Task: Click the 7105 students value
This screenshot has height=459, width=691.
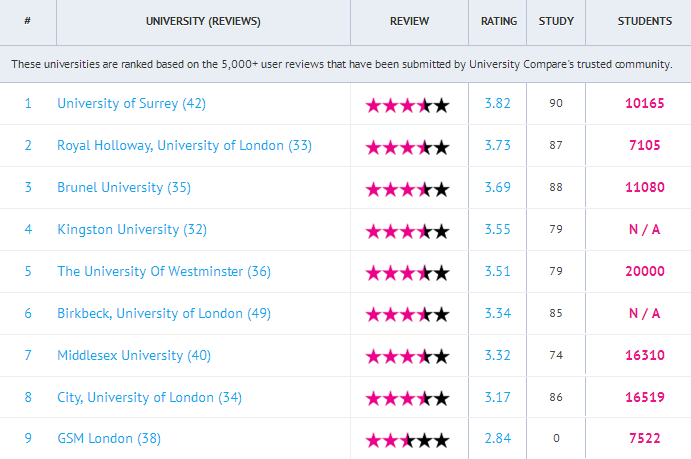Action: (x=645, y=145)
